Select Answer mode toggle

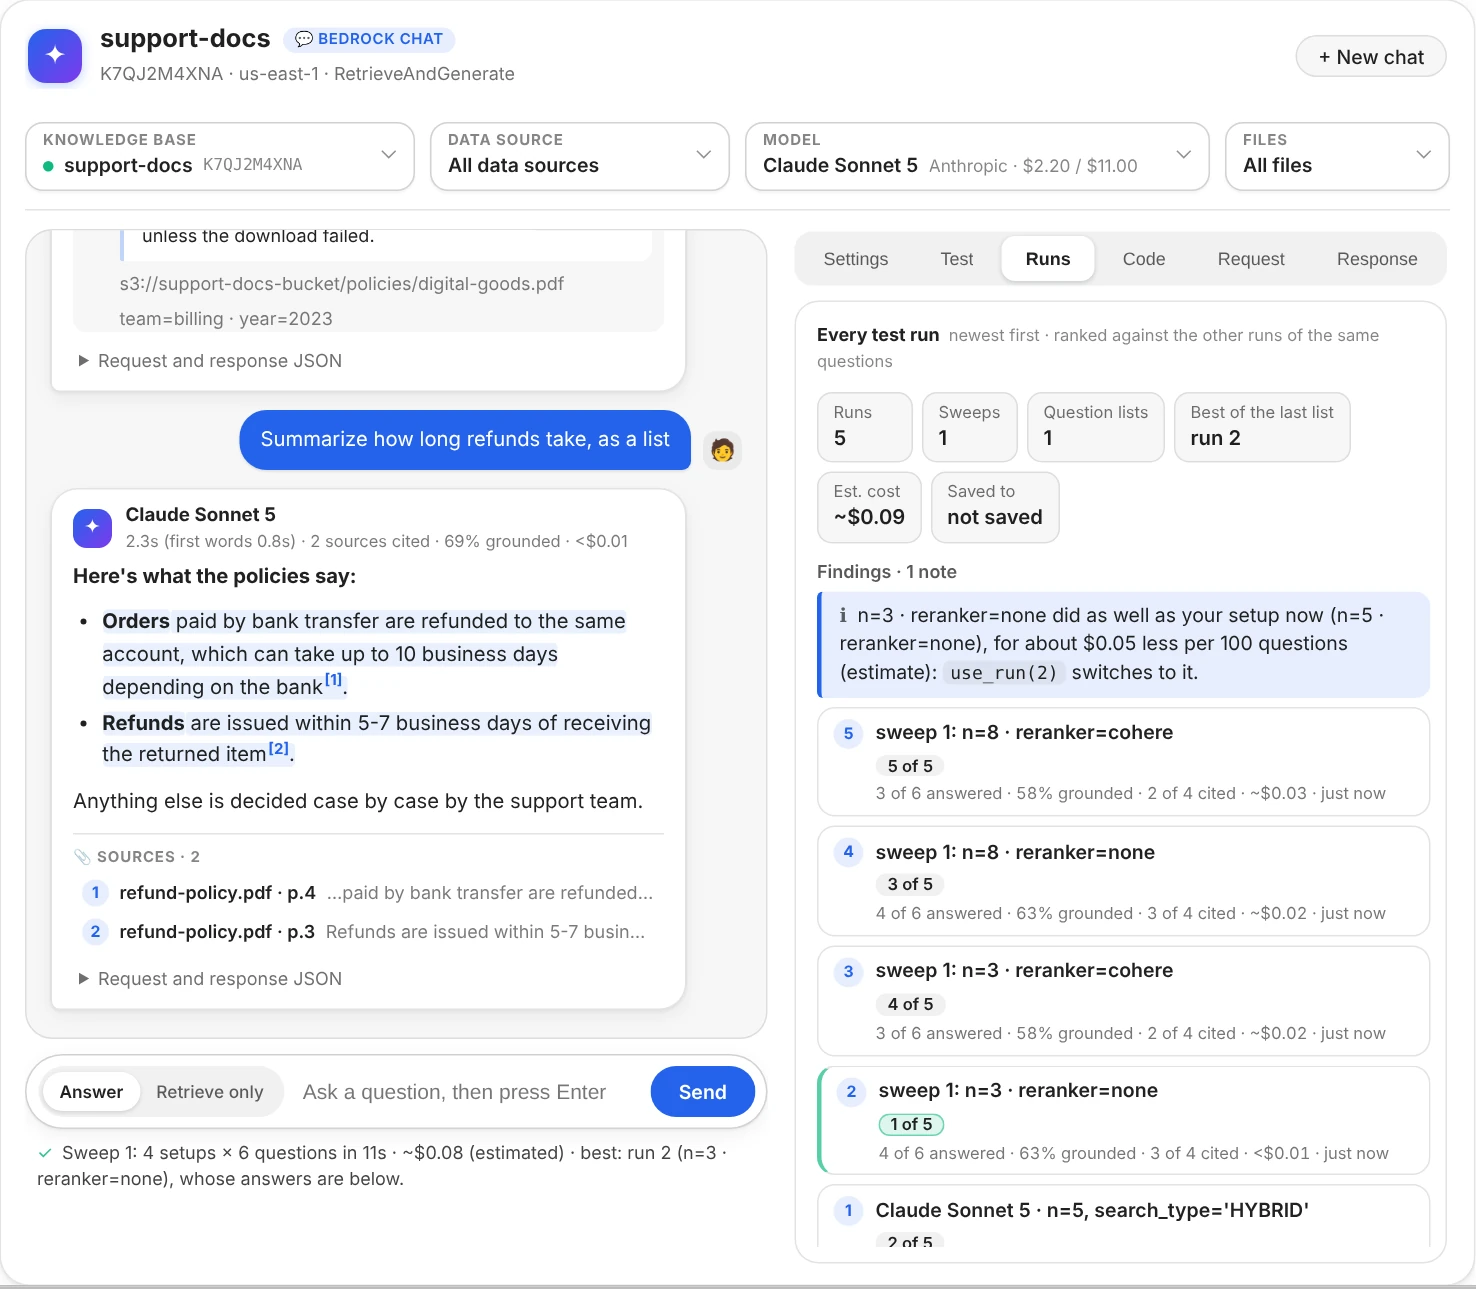point(91,1092)
